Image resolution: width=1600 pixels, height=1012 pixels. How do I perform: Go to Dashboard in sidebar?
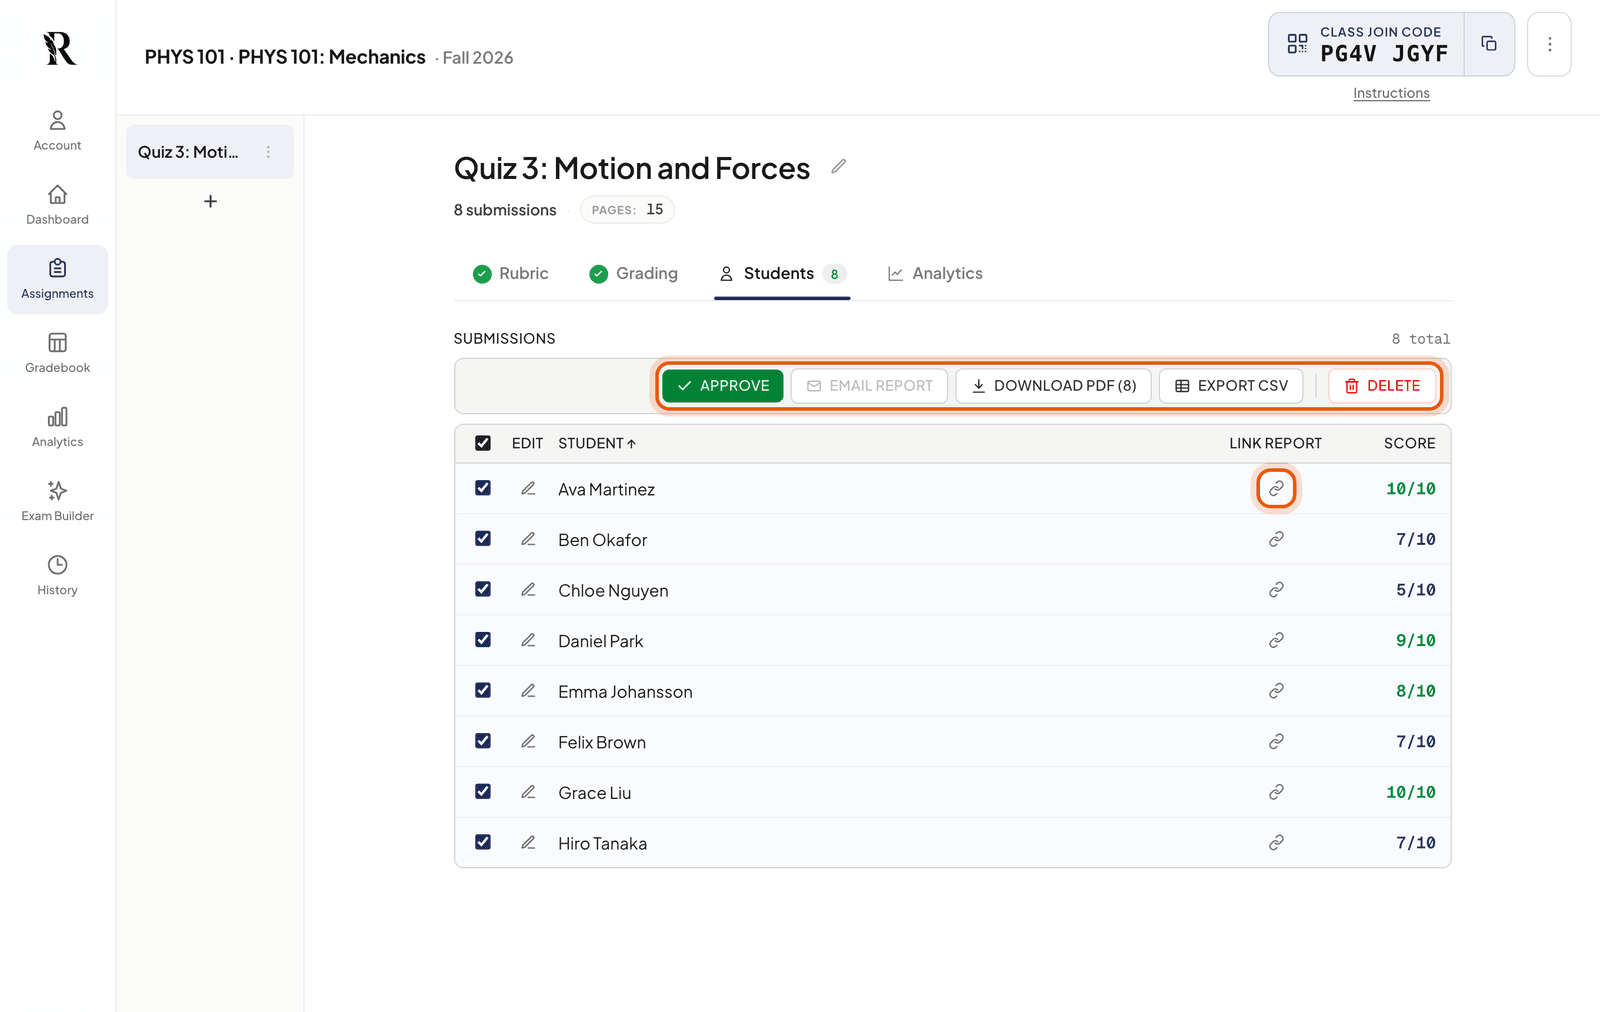tap(57, 205)
